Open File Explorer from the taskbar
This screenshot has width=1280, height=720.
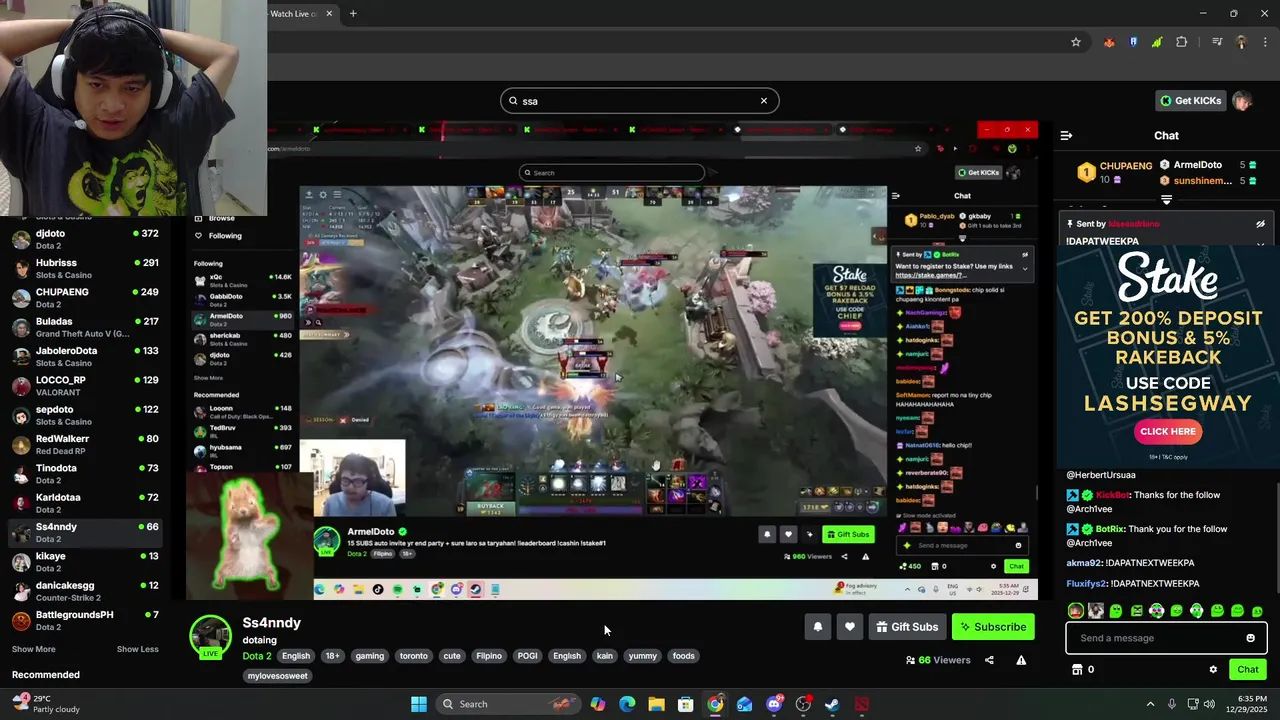[x=656, y=704]
